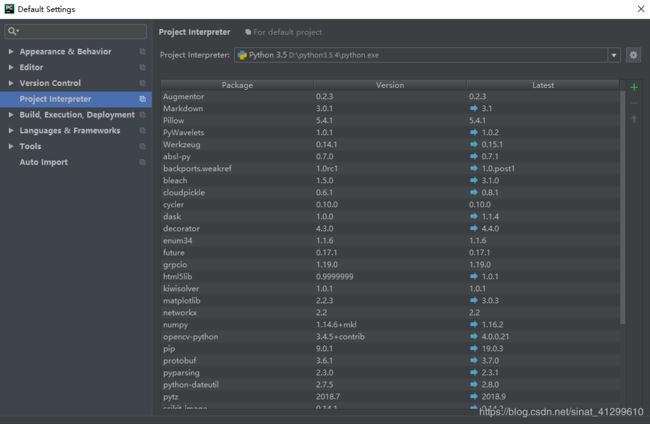Viewport: 650px width, 424px height.
Task: Click the update arrow for pip 19.0.3
Action: pyautogui.click(x=474, y=349)
